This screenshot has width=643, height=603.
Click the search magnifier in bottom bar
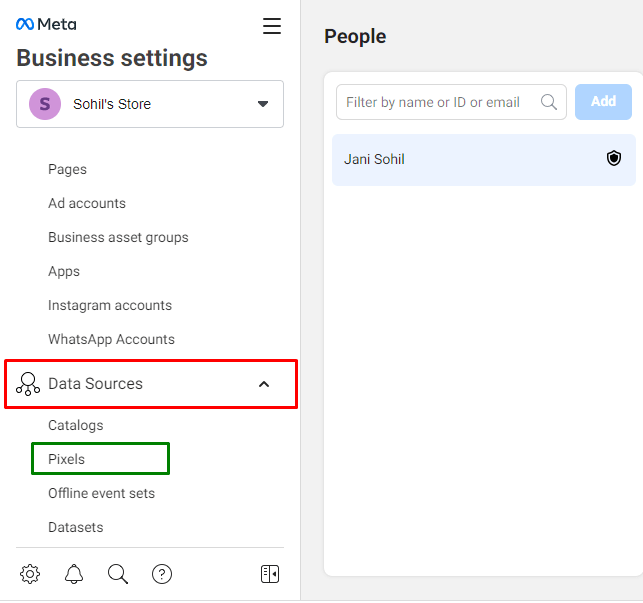point(118,574)
